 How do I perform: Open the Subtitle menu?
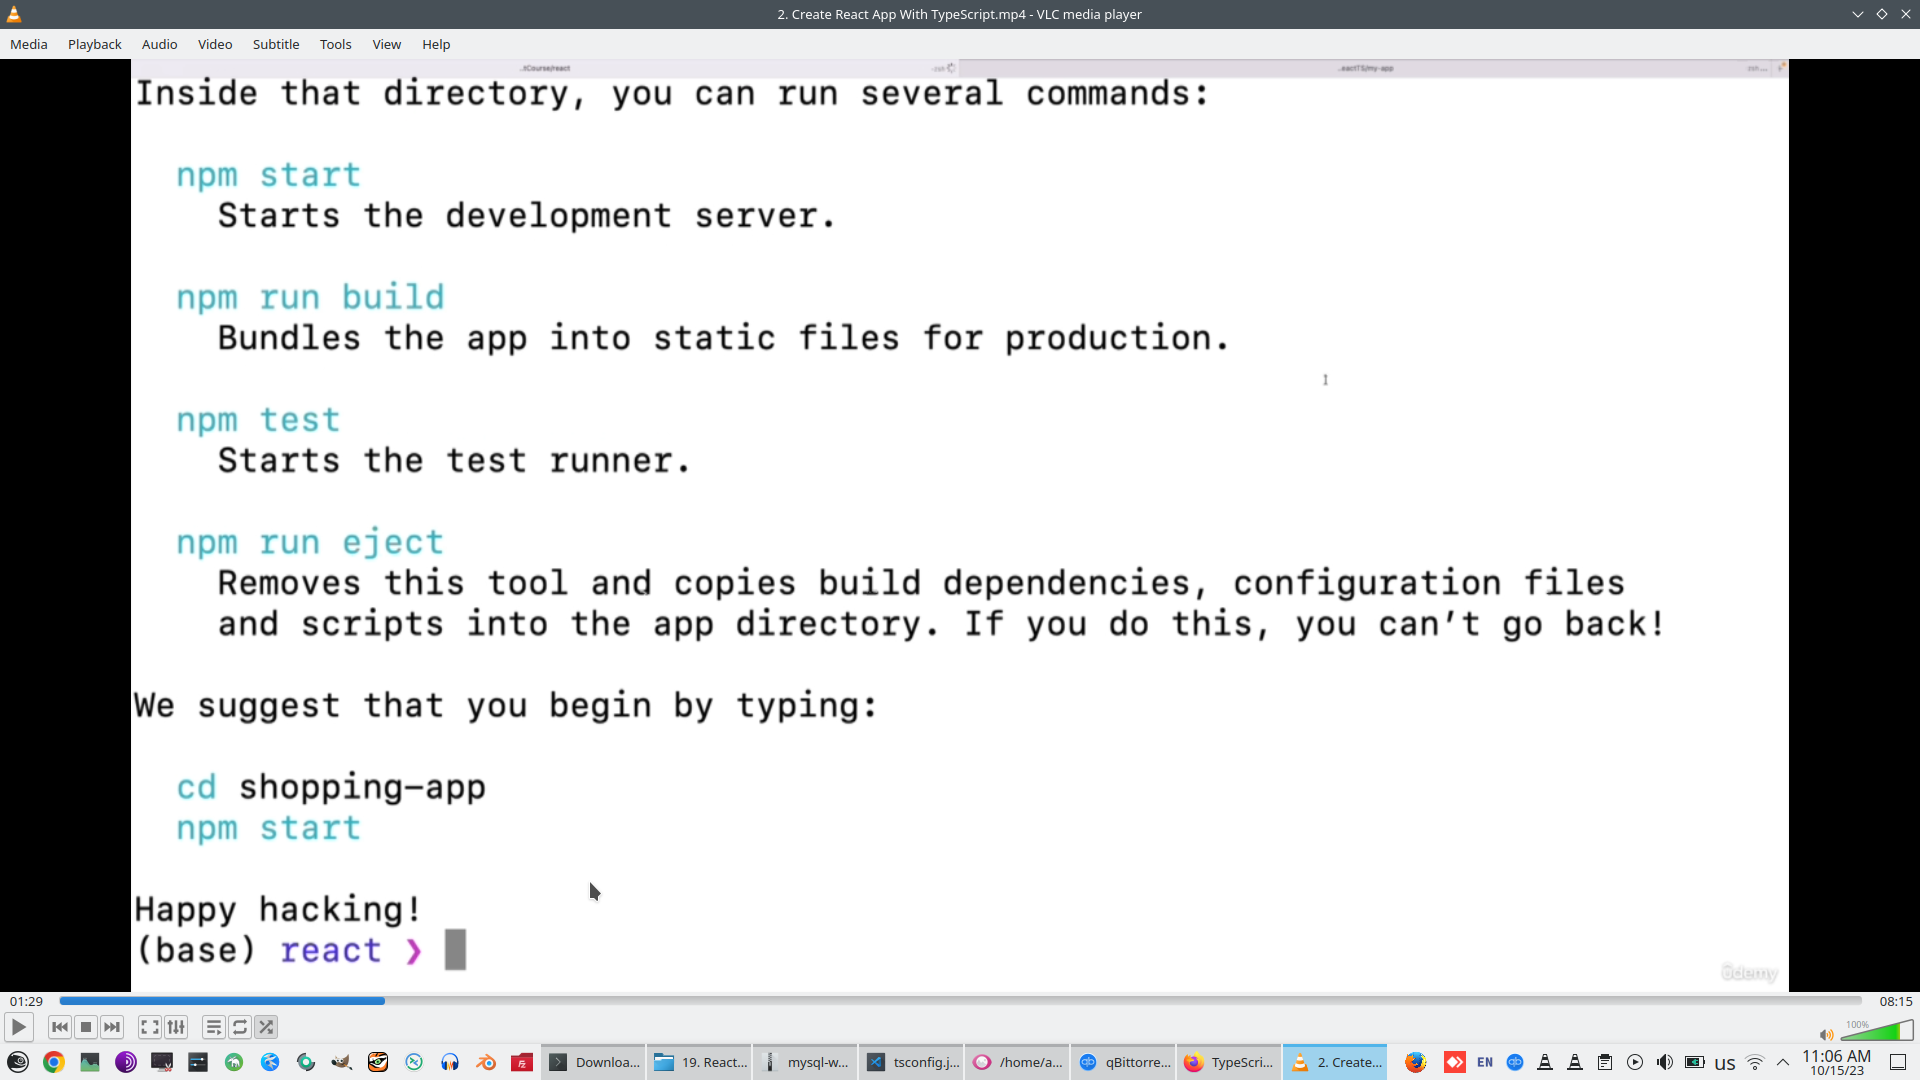pyautogui.click(x=275, y=44)
